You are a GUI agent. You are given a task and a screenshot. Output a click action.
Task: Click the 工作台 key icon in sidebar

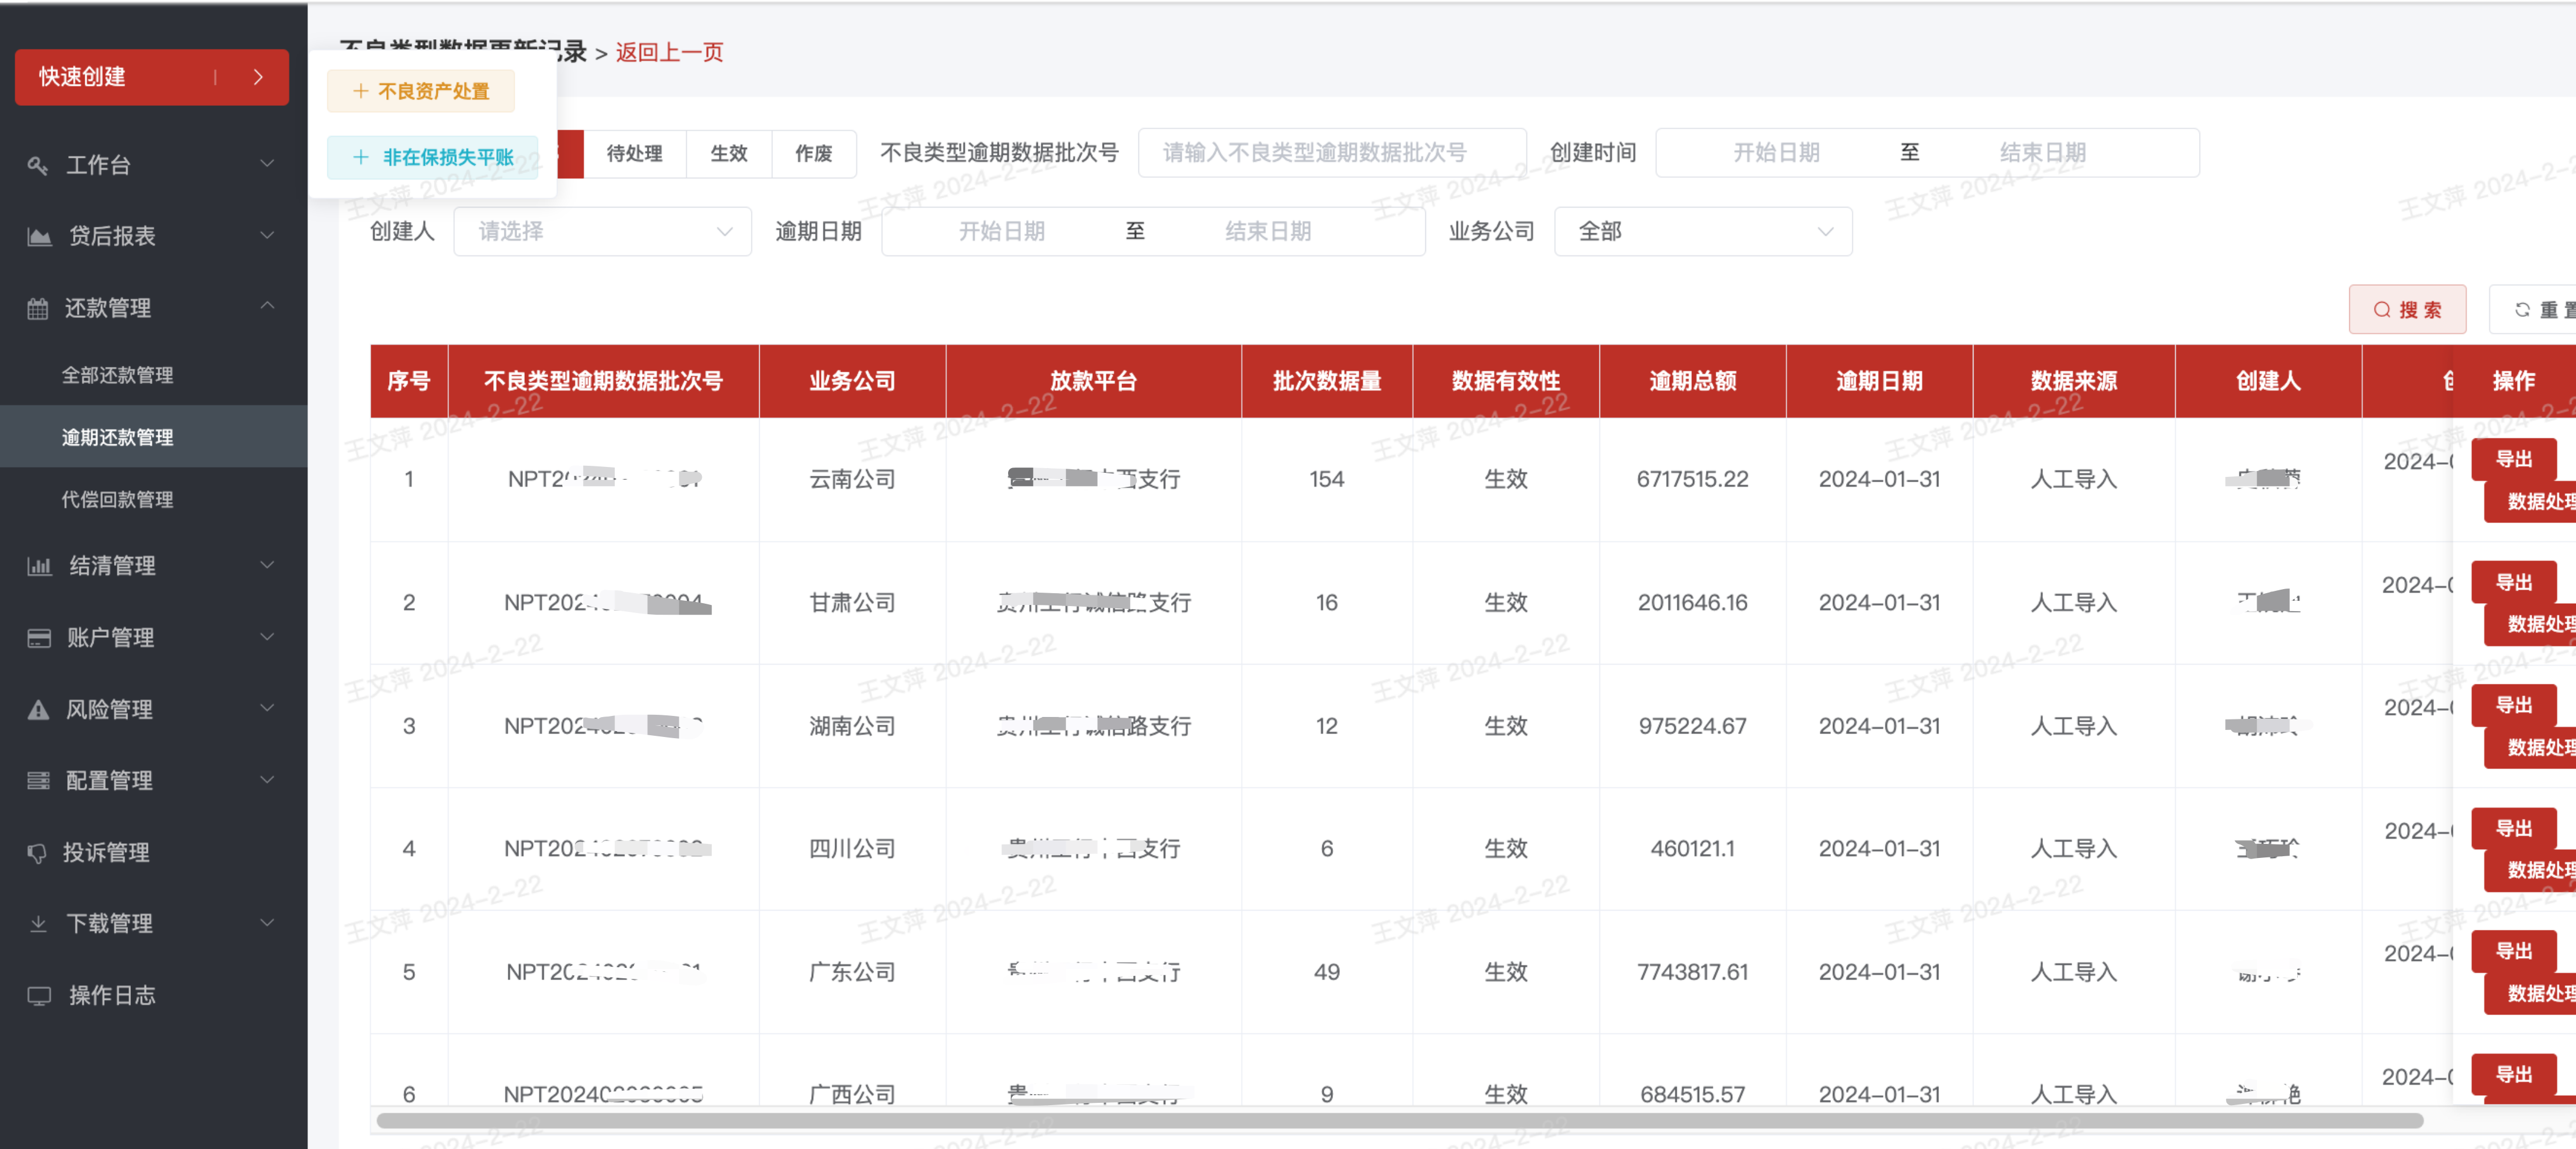tap(38, 165)
